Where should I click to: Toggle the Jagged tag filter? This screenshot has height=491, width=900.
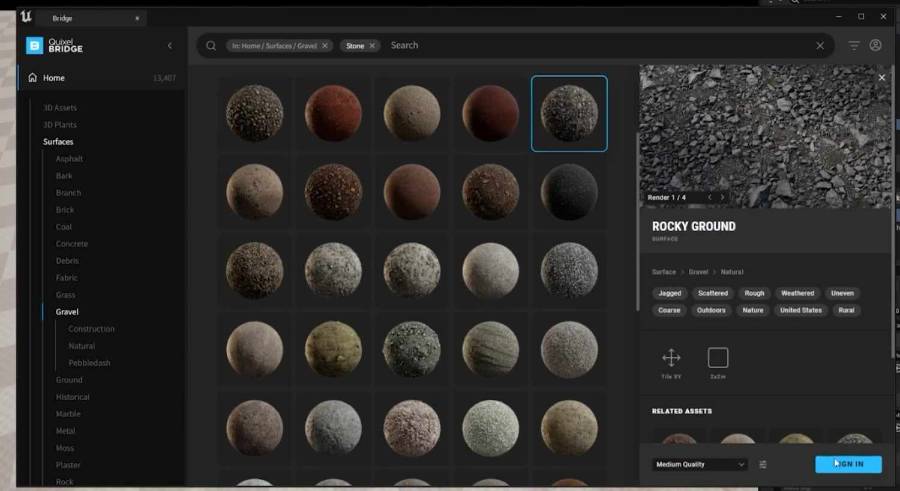pyautogui.click(x=669, y=293)
